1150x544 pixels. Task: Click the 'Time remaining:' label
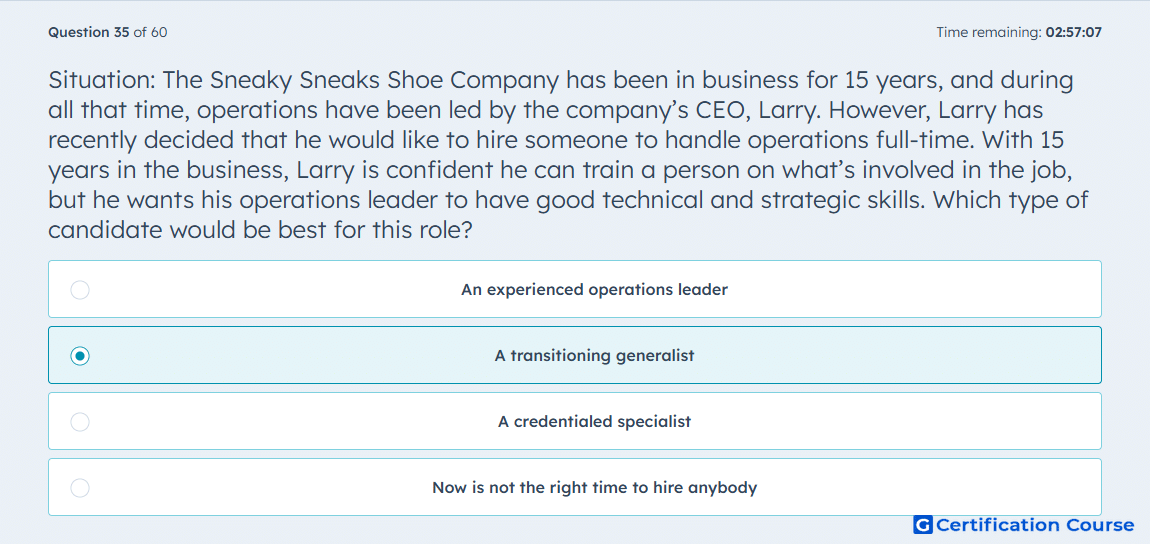[x=989, y=32]
